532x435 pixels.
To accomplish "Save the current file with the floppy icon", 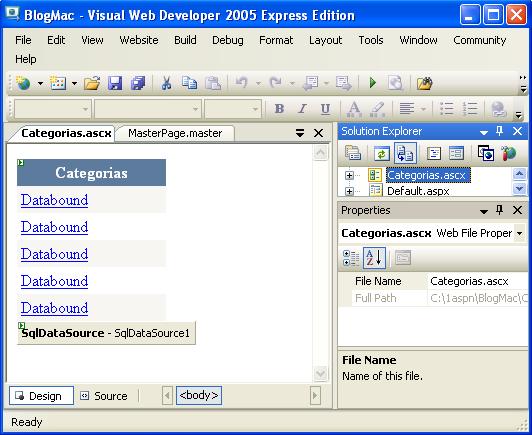I will coord(115,83).
